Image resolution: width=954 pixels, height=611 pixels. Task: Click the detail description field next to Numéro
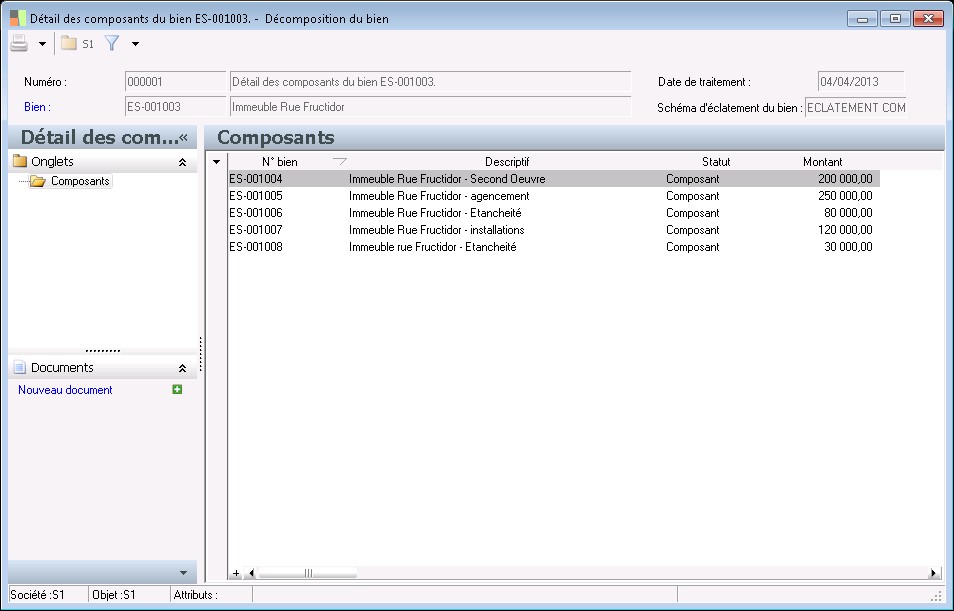(x=430, y=82)
